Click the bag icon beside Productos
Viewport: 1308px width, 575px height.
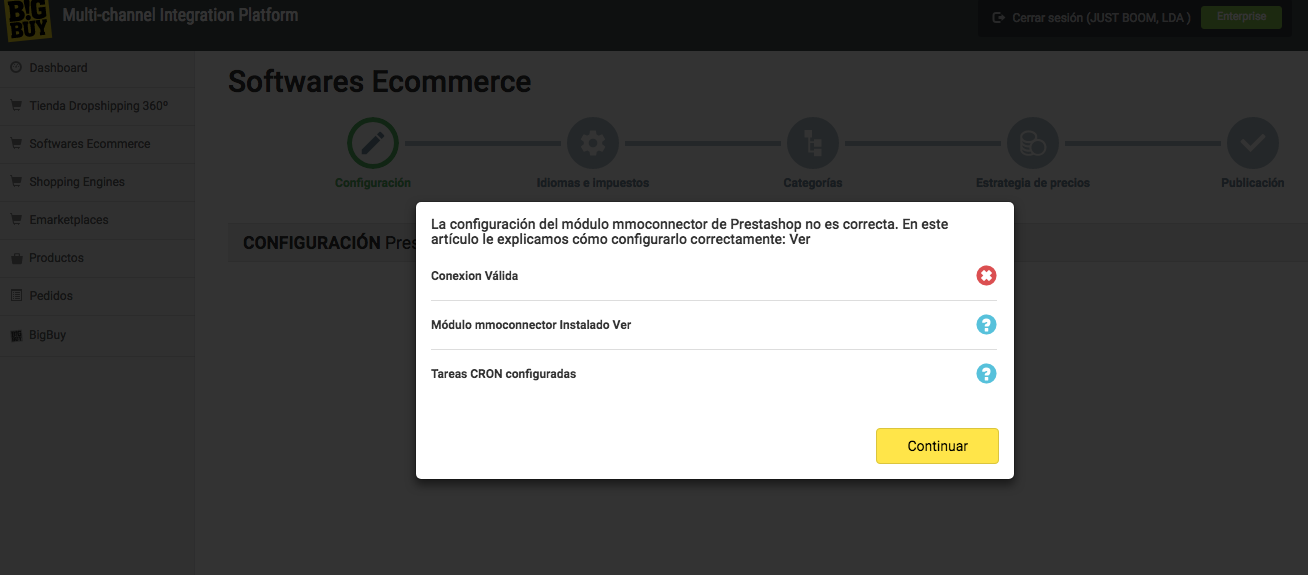tap(16, 258)
